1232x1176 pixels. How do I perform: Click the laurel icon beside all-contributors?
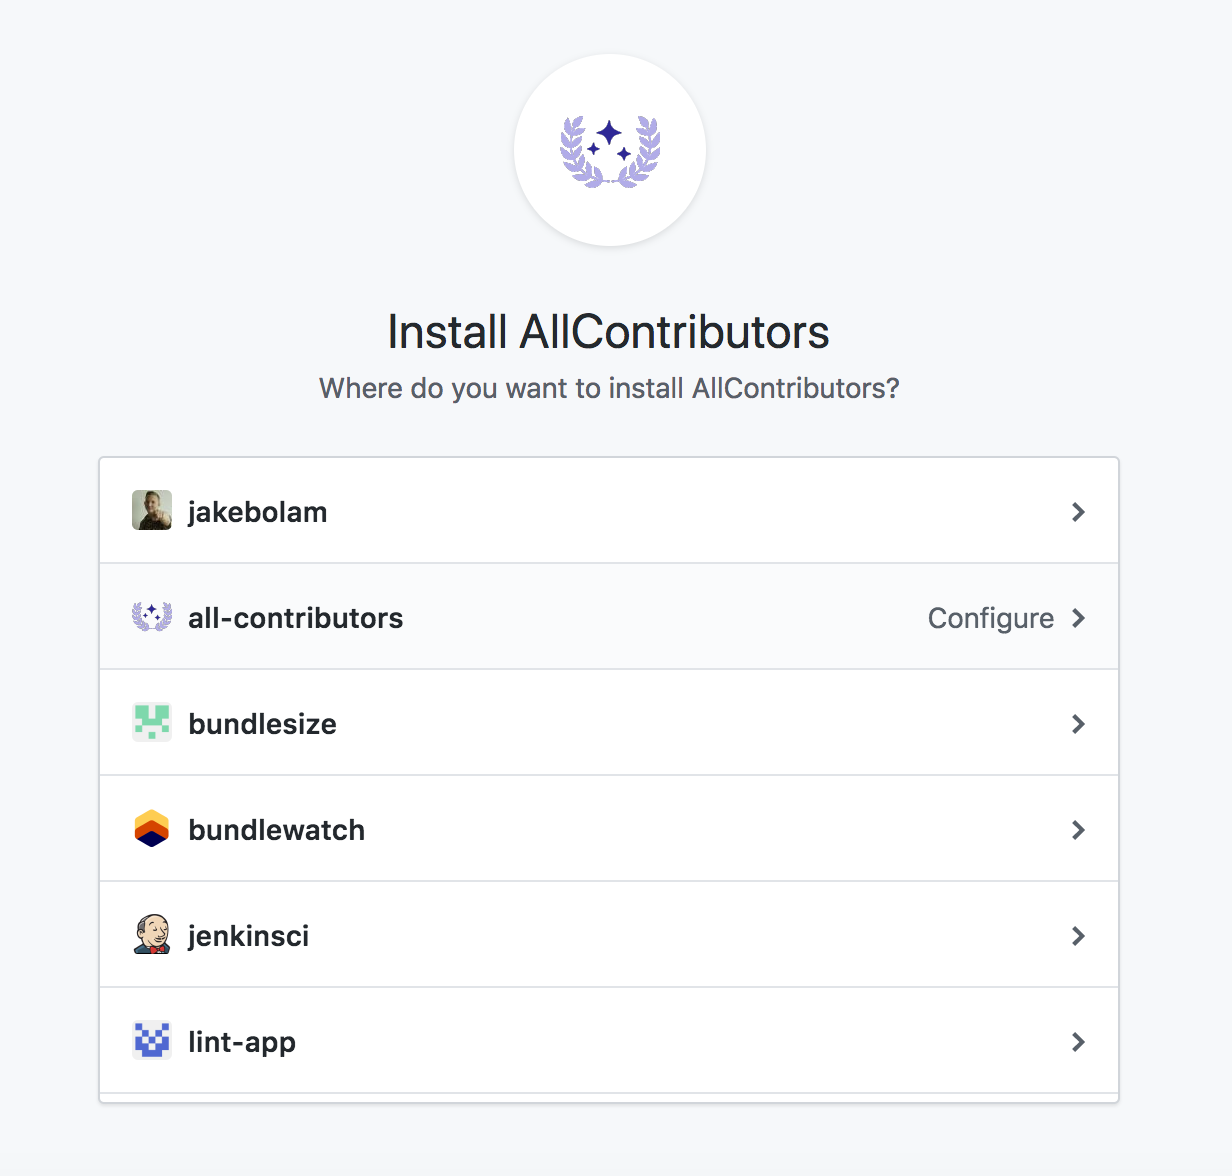click(x=152, y=617)
